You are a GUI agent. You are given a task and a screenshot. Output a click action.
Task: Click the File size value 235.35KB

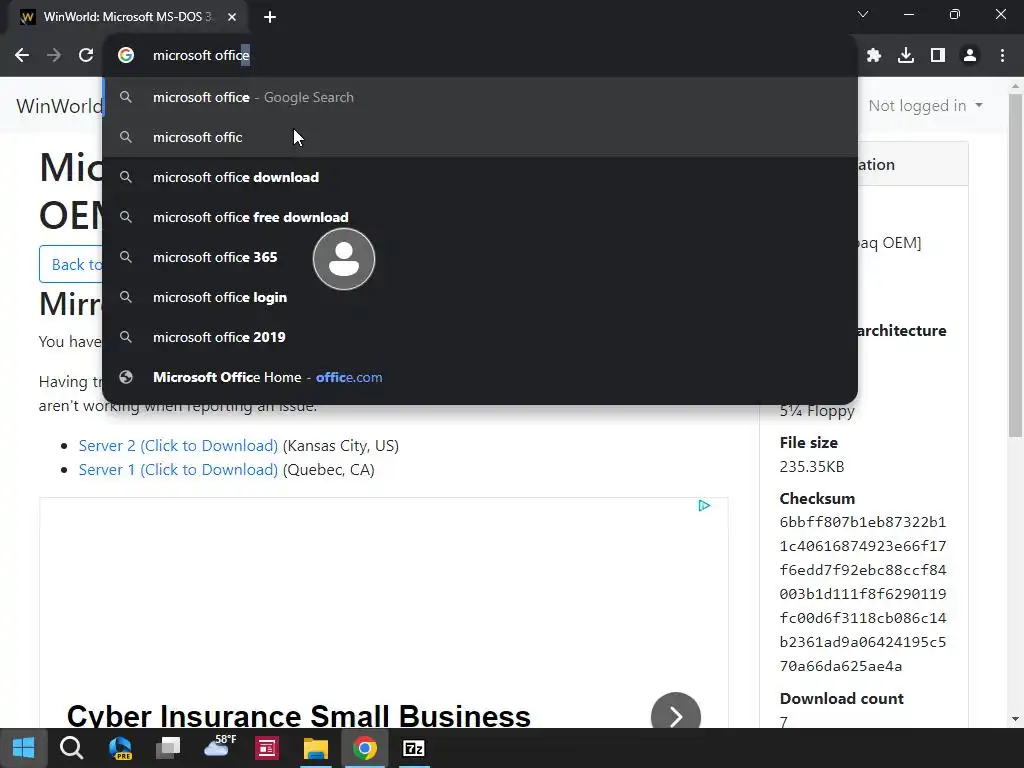coord(812,467)
